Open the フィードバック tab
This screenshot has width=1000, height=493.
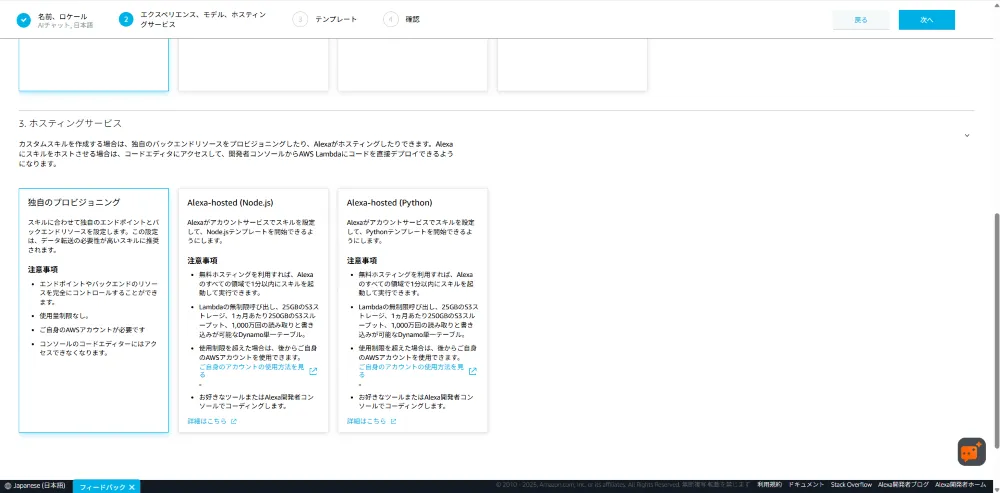tap(102, 487)
